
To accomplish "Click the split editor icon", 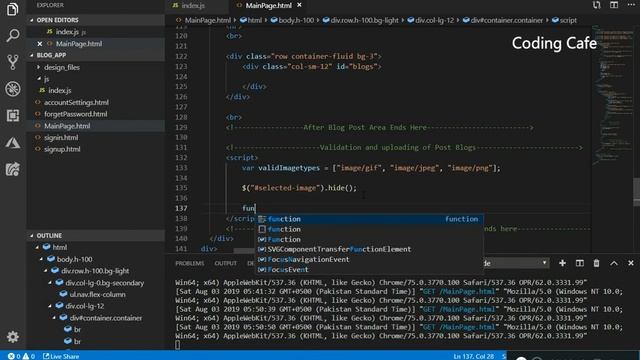I will click(614, 5).
